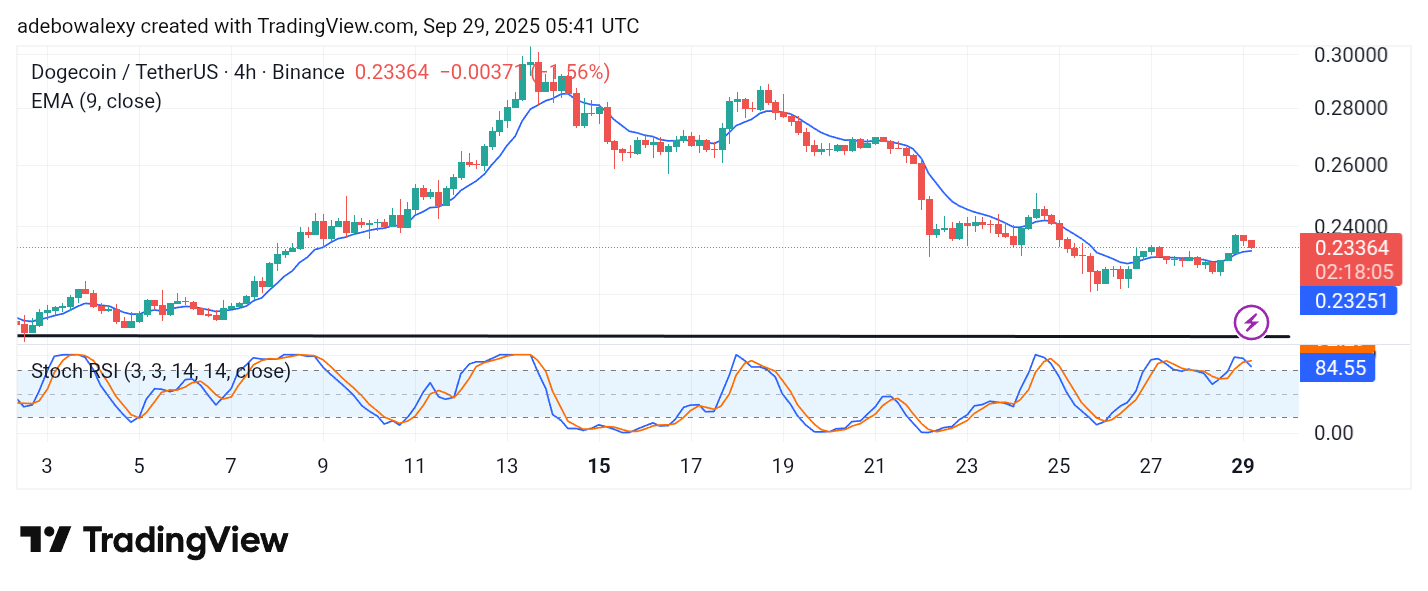Image resolution: width=1428 pixels, height=591 pixels.
Task: Click the header price value 0.23364
Action: pos(393,72)
